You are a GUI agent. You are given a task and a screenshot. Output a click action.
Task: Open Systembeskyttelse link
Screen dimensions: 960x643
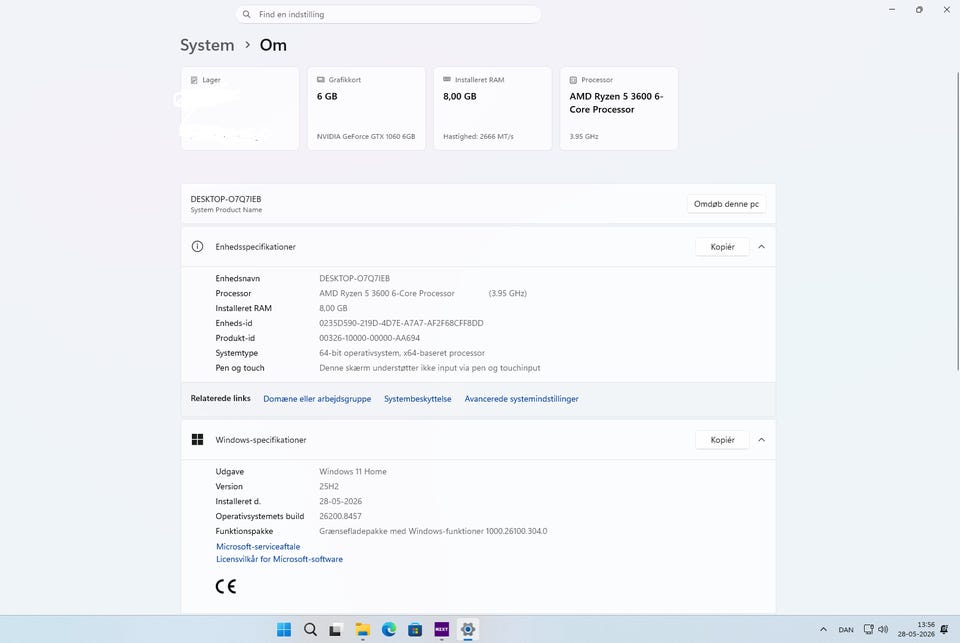(x=418, y=399)
